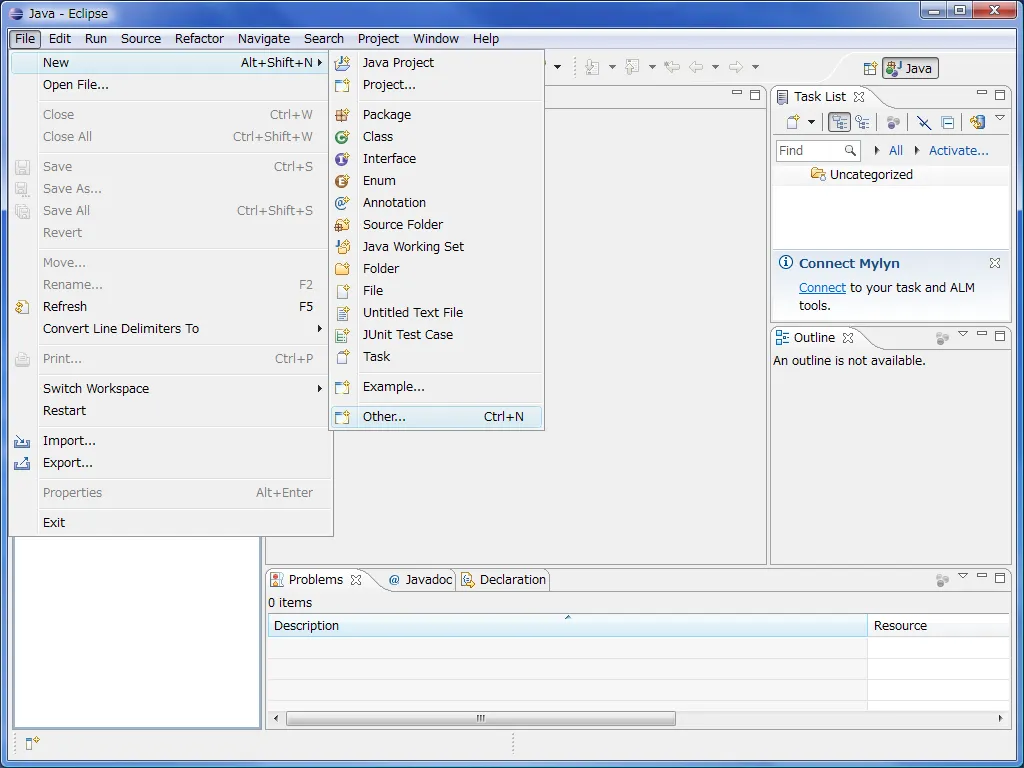Maximize the Task List view
This screenshot has height=768, width=1024.
(1000, 95)
